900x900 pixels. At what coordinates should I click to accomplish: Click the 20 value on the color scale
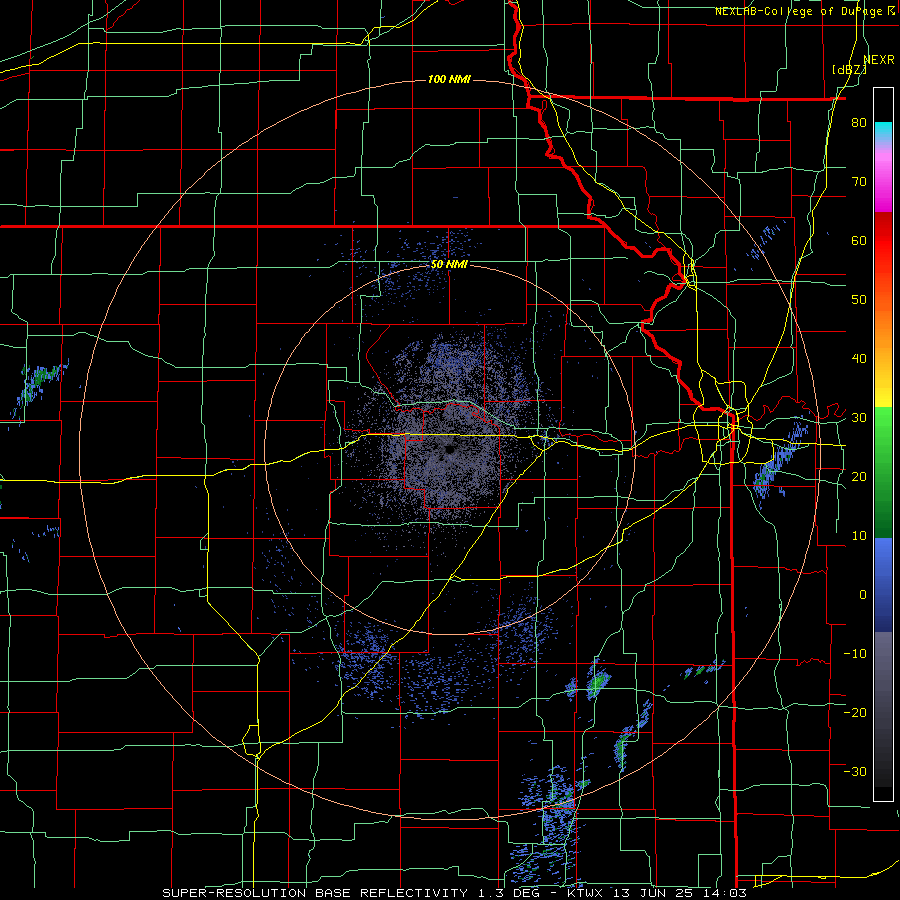pyautogui.click(x=859, y=476)
